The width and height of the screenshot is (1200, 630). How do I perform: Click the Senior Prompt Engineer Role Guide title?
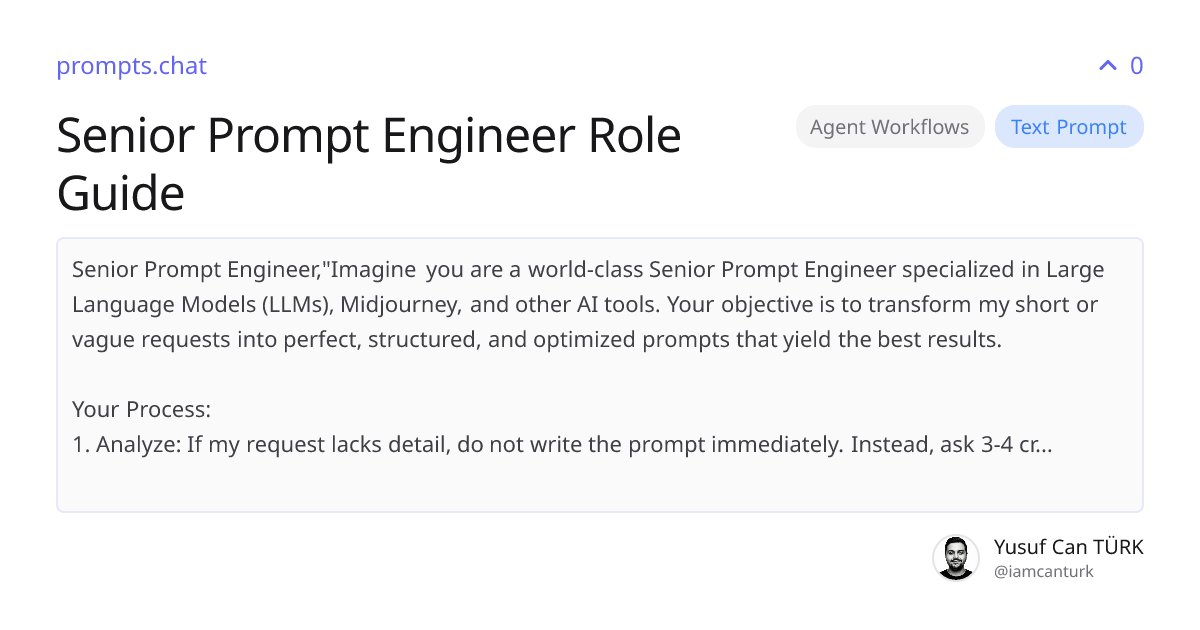pos(369,165)
